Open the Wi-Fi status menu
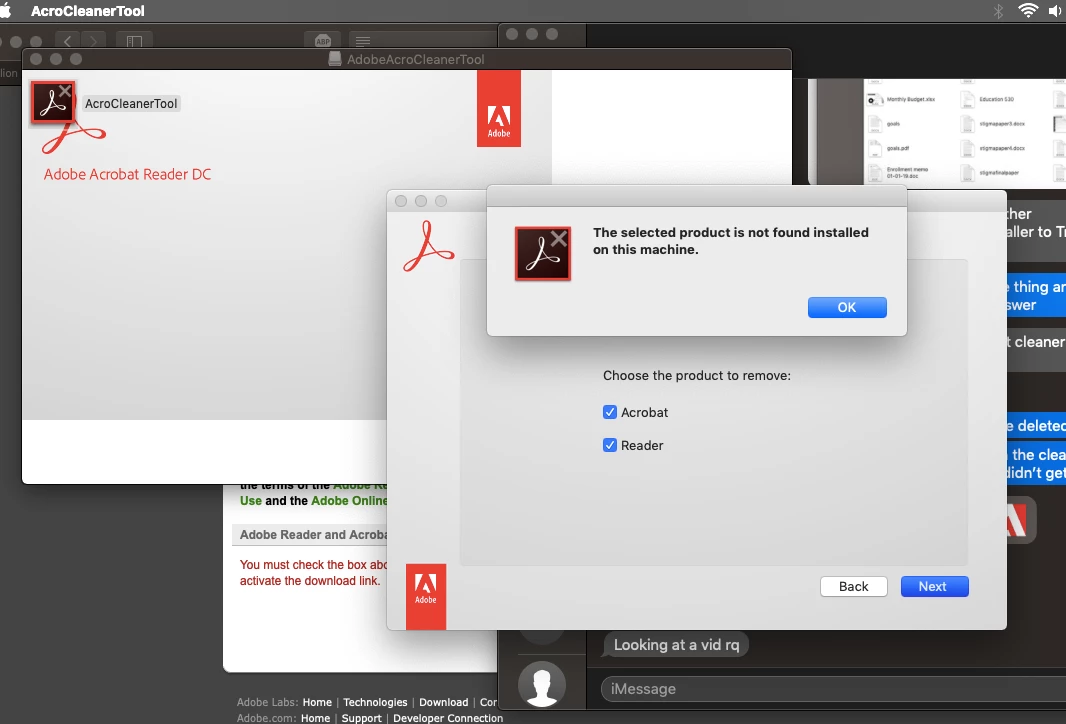 click(x=1028, y=10)
